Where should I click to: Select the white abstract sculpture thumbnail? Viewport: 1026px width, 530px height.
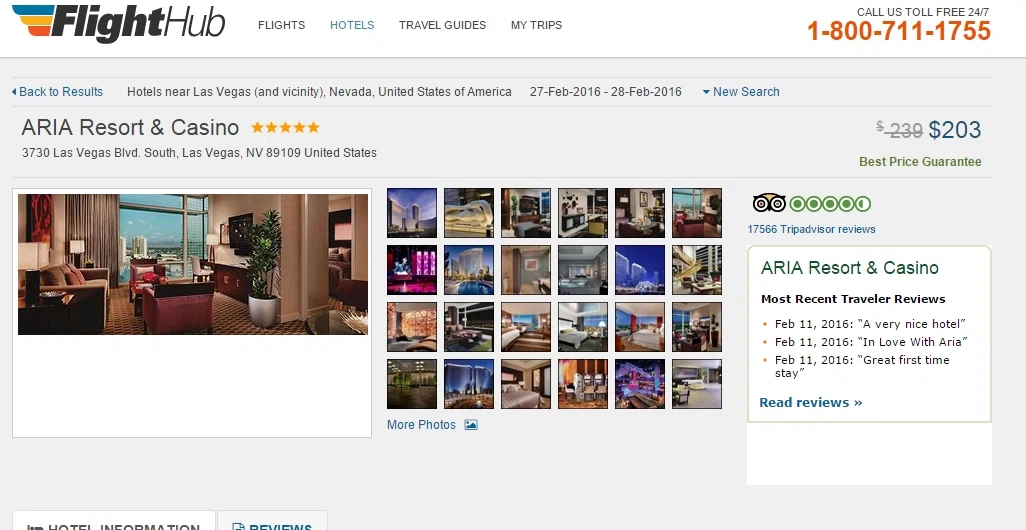469,213
